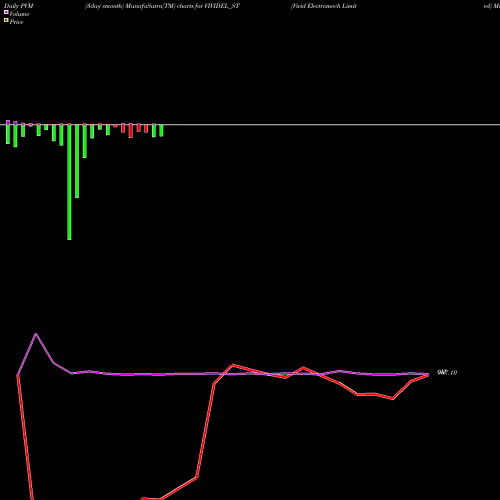Click the tallest green bar in the histogram
Image resolution: width=500 pixels, height=500 pixels.
[x=69, y=182]
